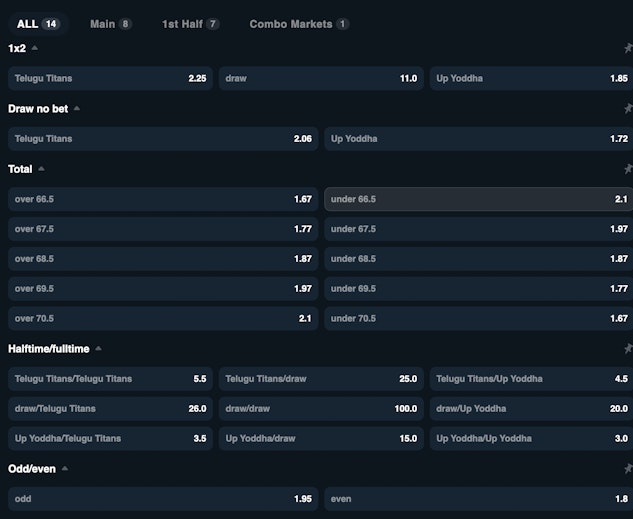Pick the even outcome at 1.8
Viewport: 633px width, 519px height.
478,498
